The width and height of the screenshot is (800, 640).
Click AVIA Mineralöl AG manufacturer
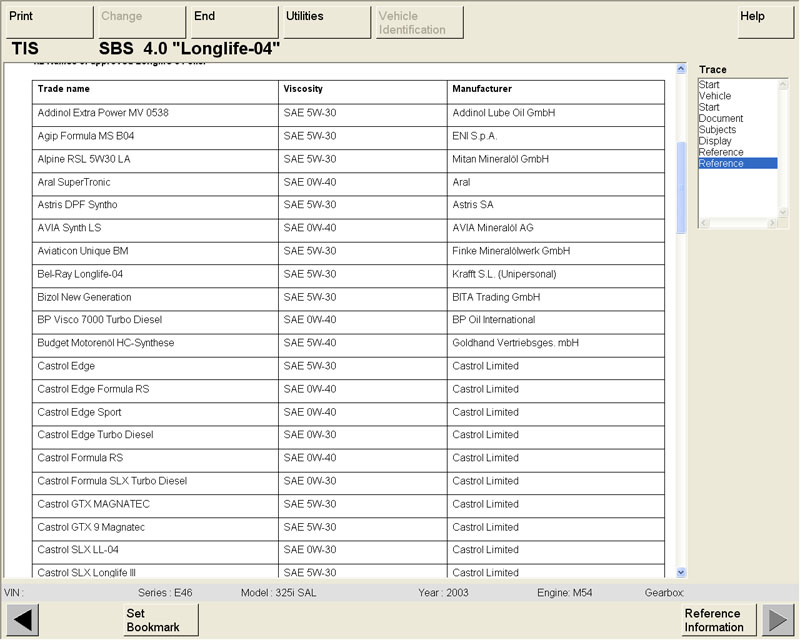(x=493, y=228)
